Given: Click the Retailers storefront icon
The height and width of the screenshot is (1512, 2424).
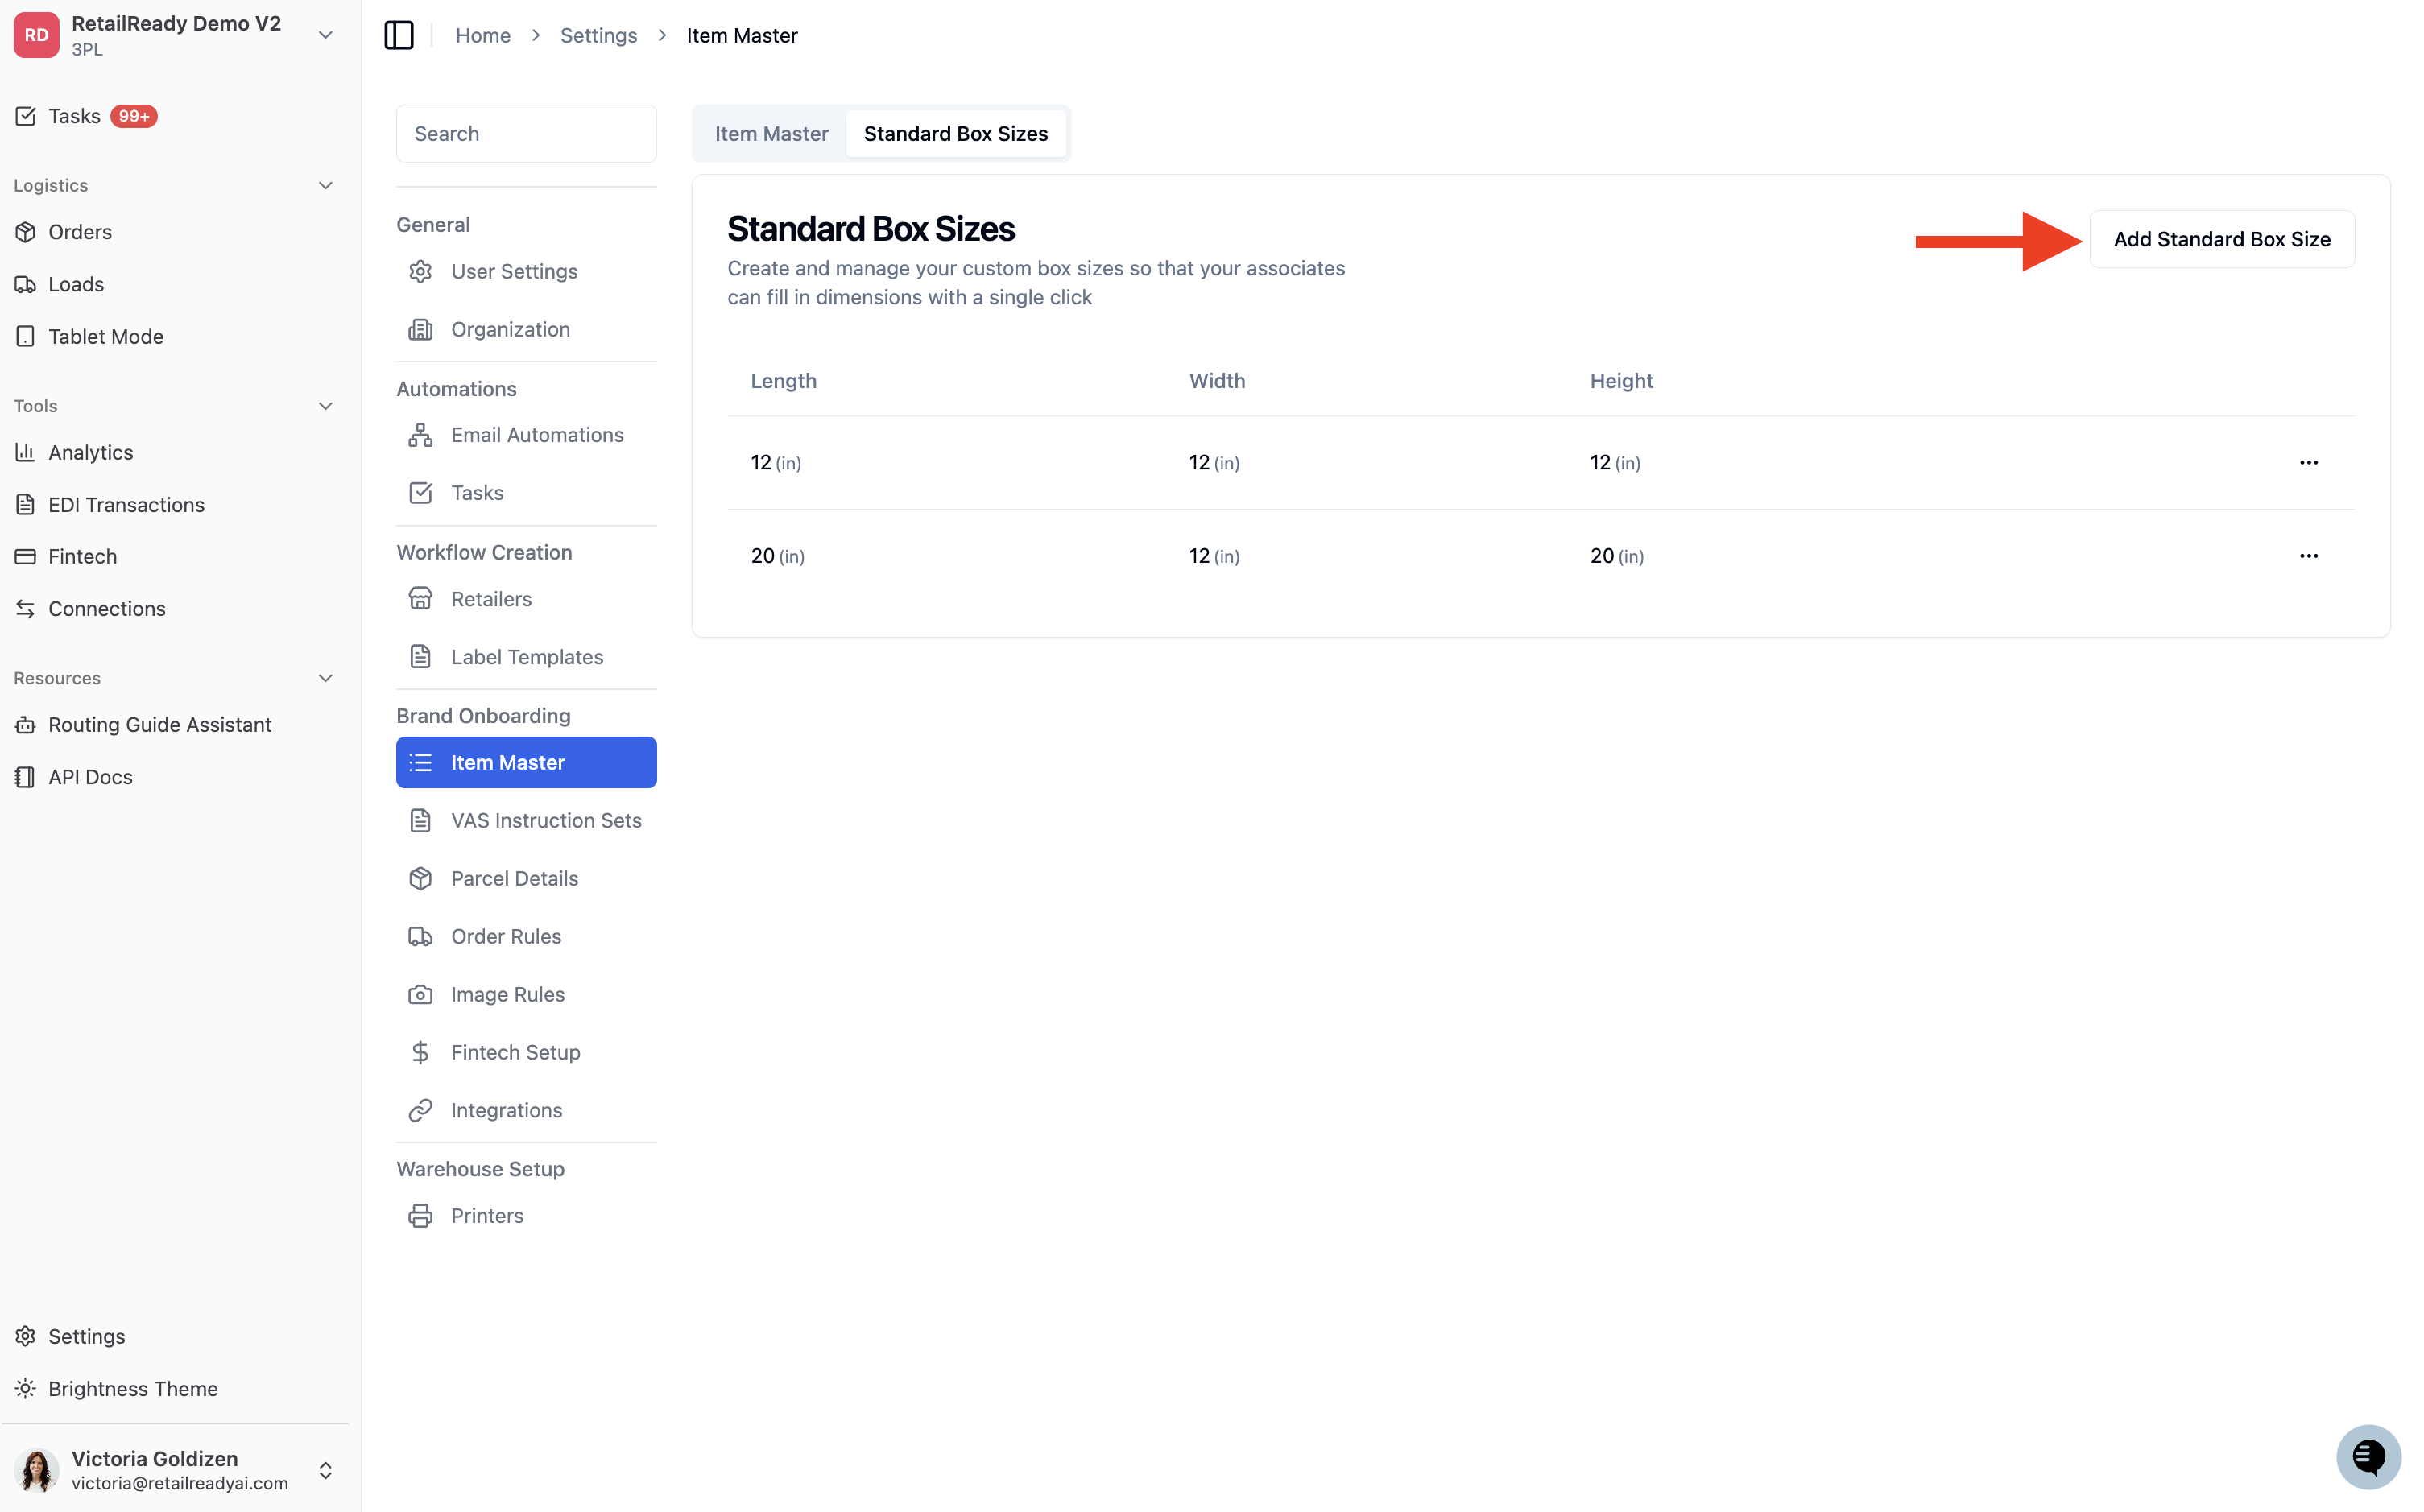Looking at the screenshot, I should pos(420,598).
